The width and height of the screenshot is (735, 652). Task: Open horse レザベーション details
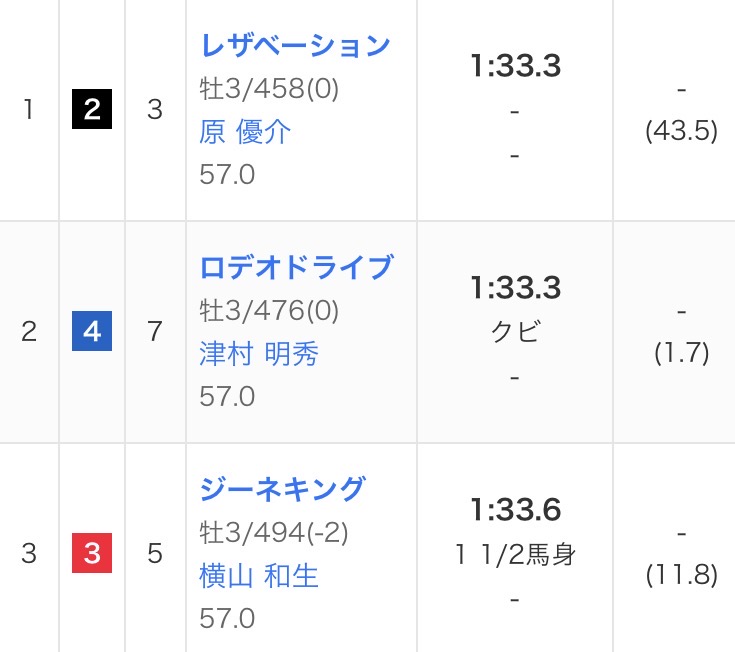click(294, 46)
